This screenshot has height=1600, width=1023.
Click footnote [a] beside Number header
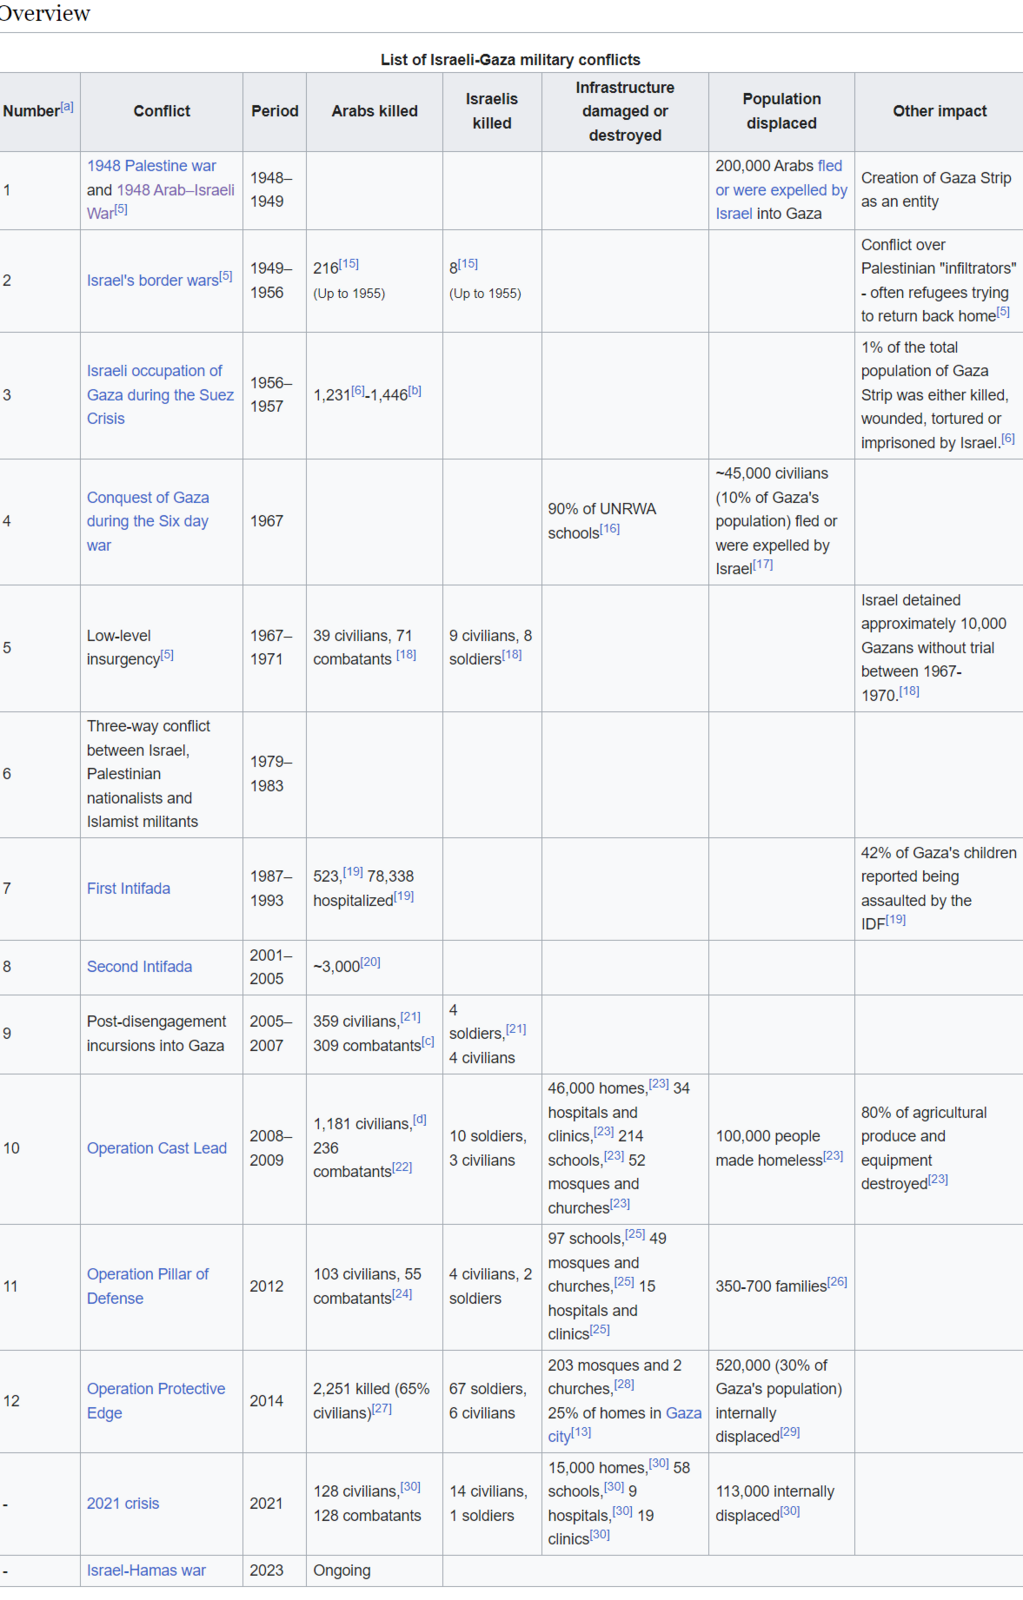[x=67, y=107]
